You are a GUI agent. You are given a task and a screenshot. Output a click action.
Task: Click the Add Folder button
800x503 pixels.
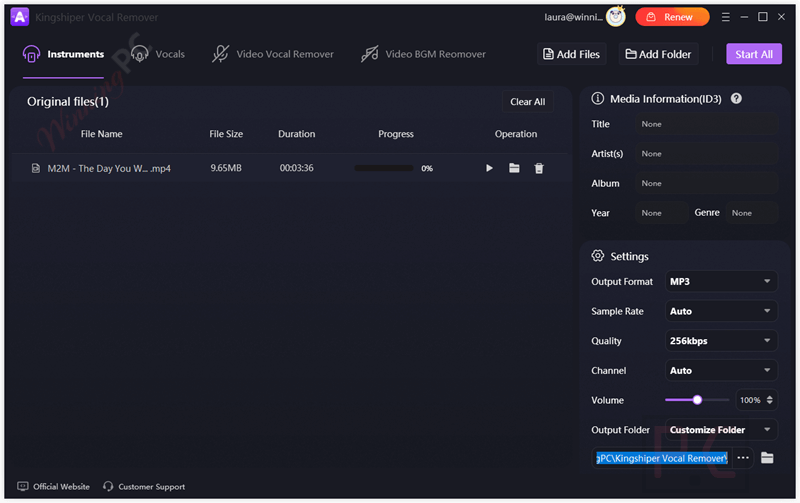pos(658,54)
